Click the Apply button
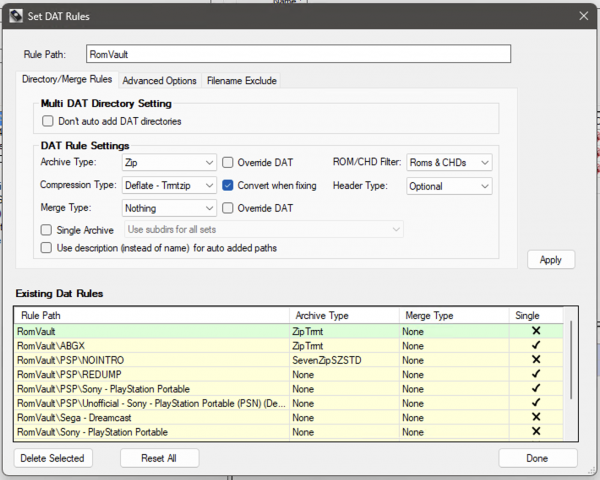600x480 pixels. pyautogui.click(x=551, y=260)
